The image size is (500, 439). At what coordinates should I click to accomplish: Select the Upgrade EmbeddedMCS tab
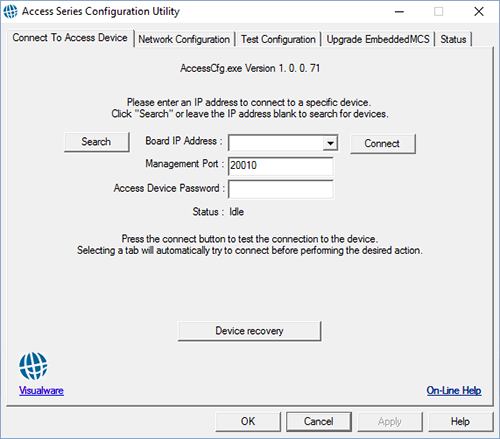(x=378, y=39)
